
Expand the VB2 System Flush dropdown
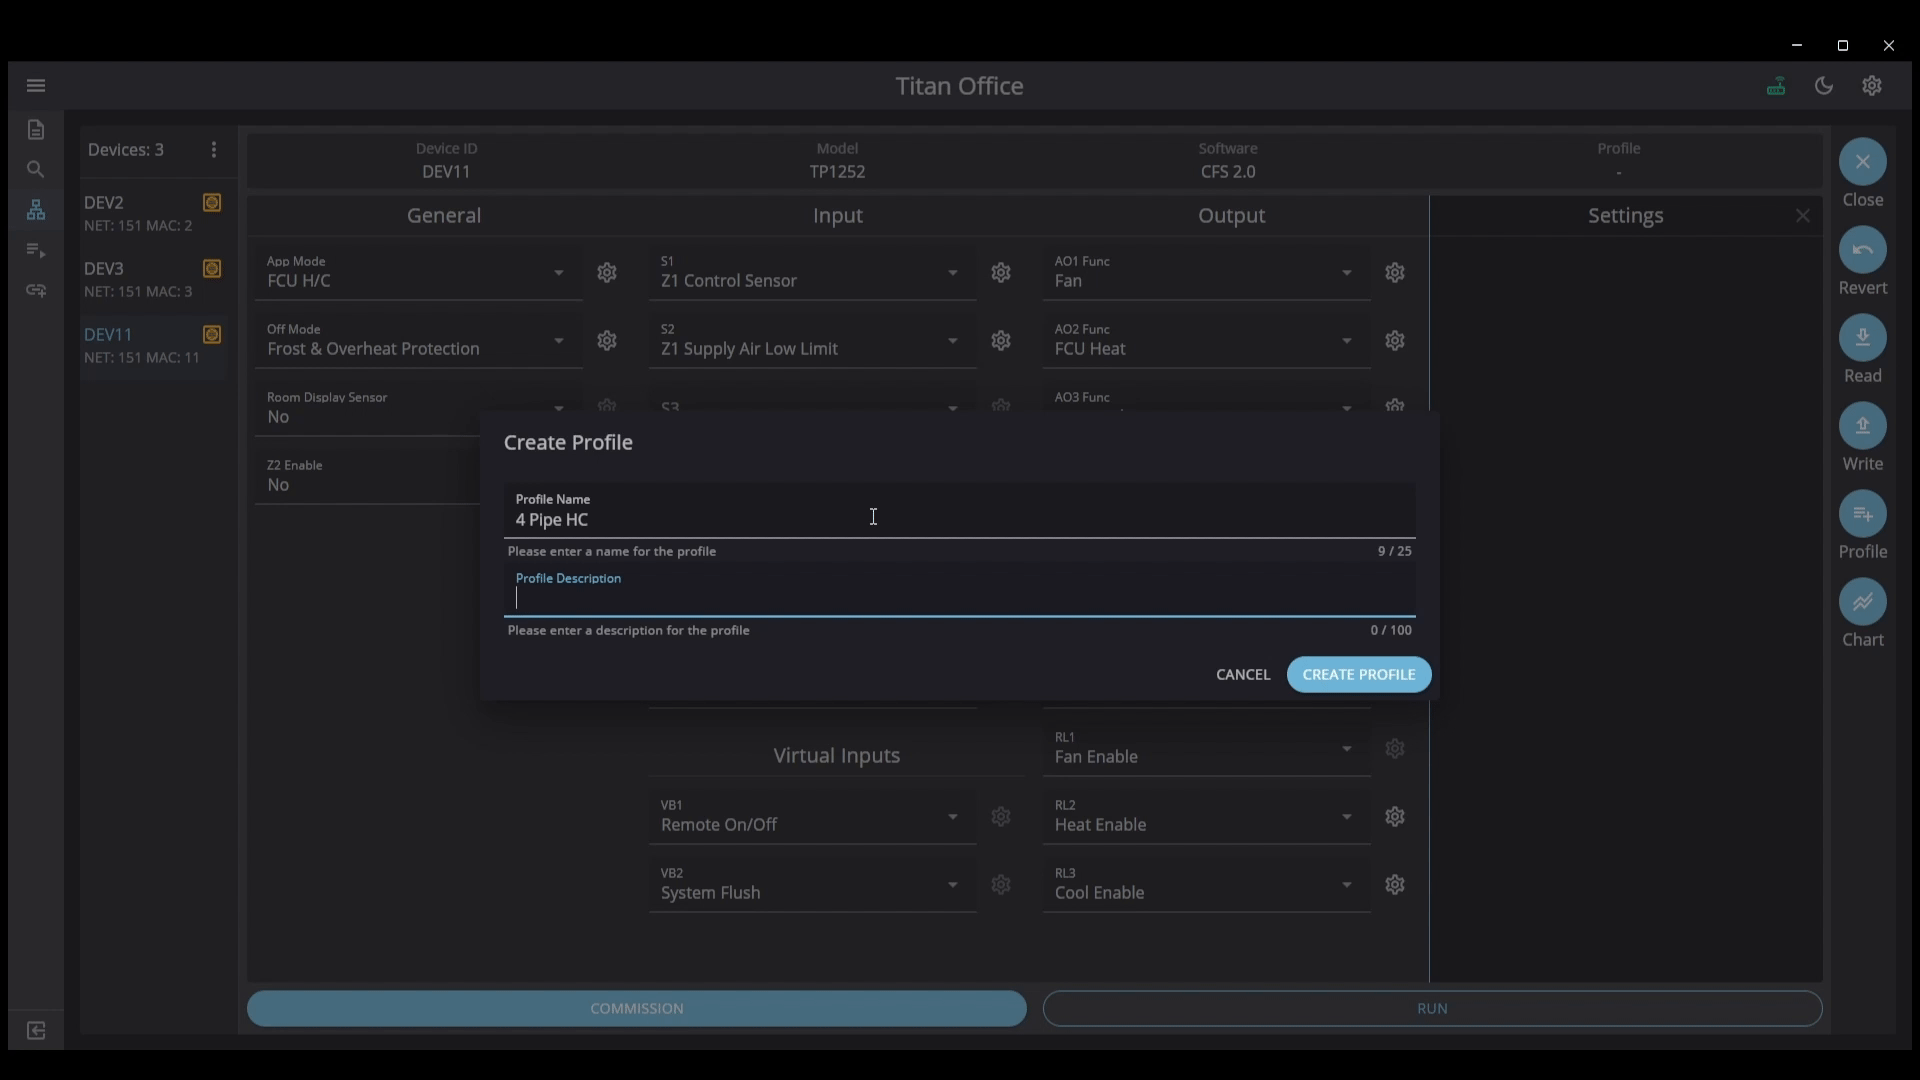pyautogui.click(x=952, y=885)
